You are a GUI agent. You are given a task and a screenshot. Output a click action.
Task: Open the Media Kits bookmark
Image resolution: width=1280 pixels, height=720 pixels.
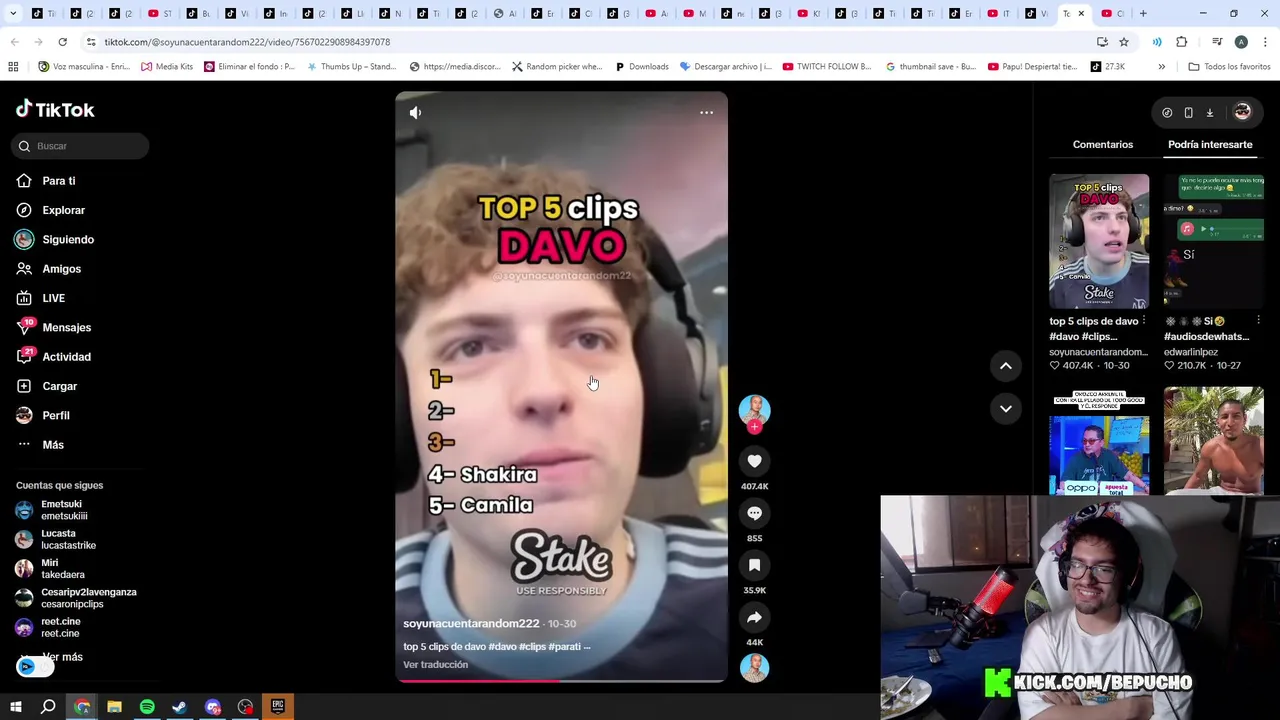[x=167, y=67]
